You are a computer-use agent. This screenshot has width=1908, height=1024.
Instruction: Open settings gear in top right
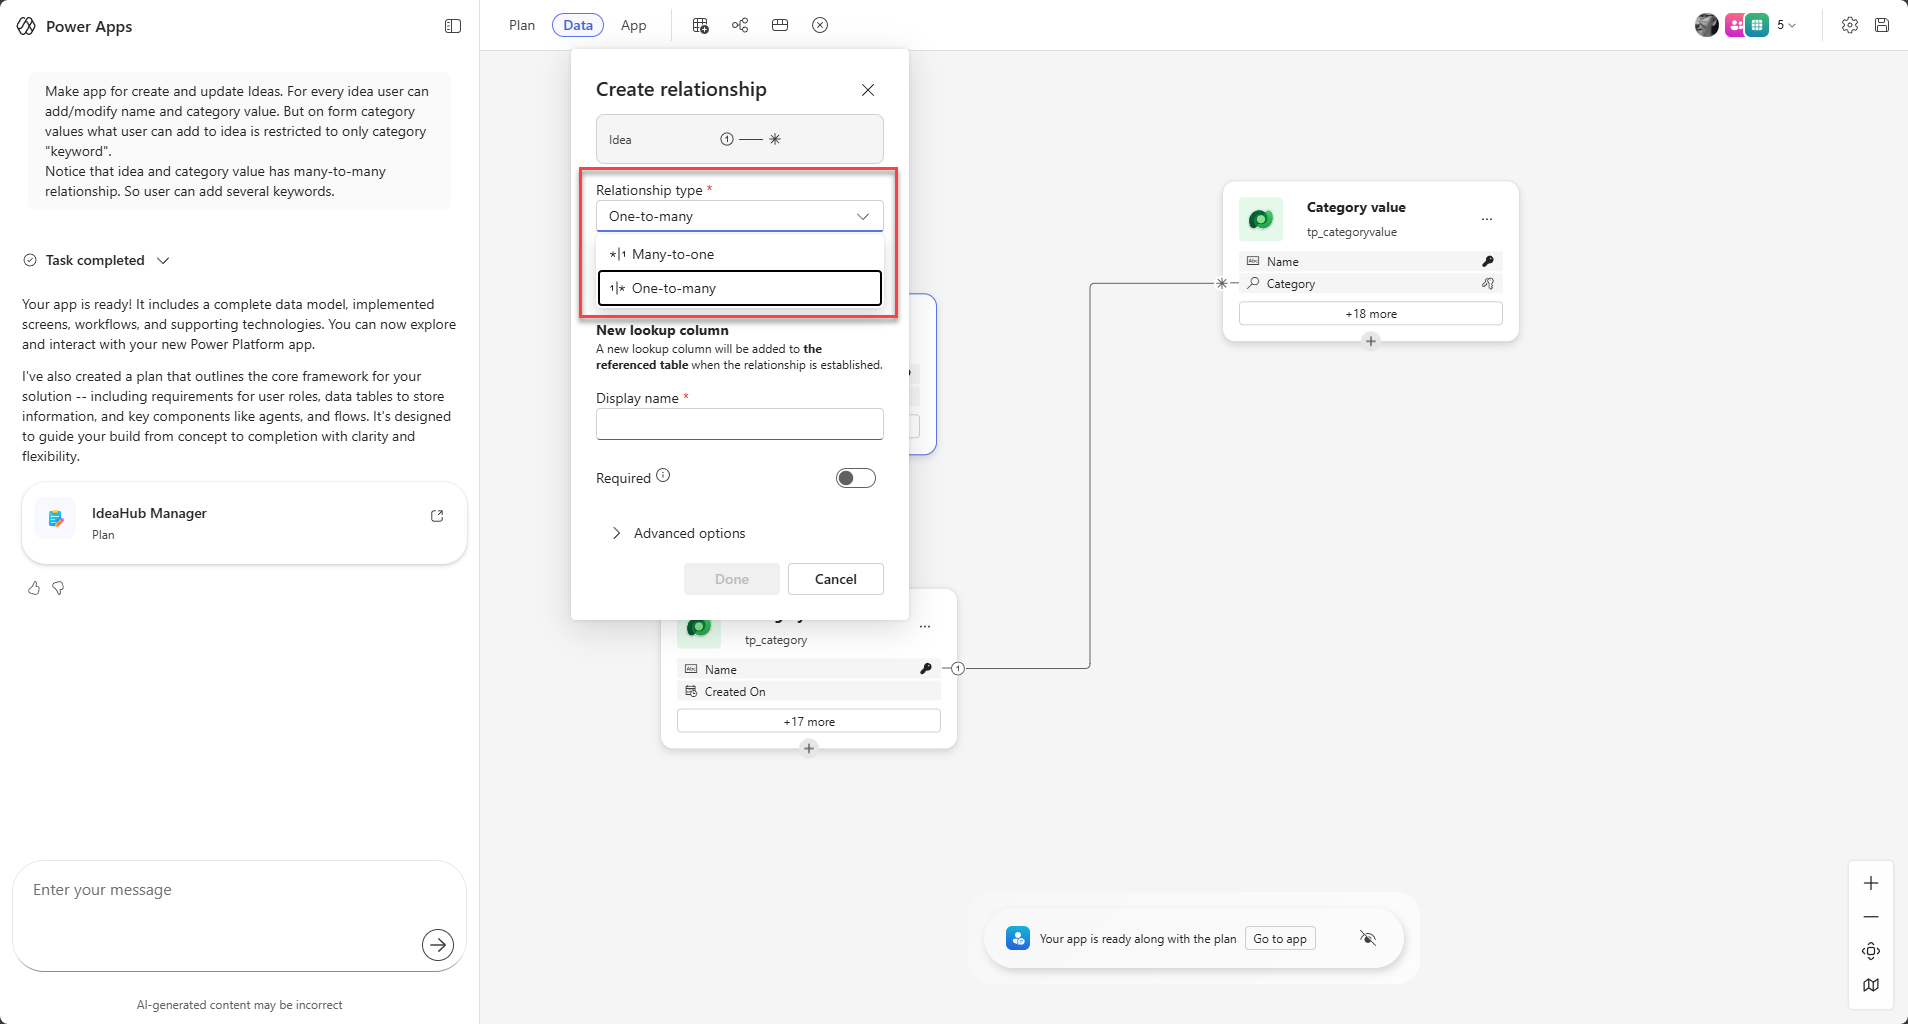point(1850,25)
